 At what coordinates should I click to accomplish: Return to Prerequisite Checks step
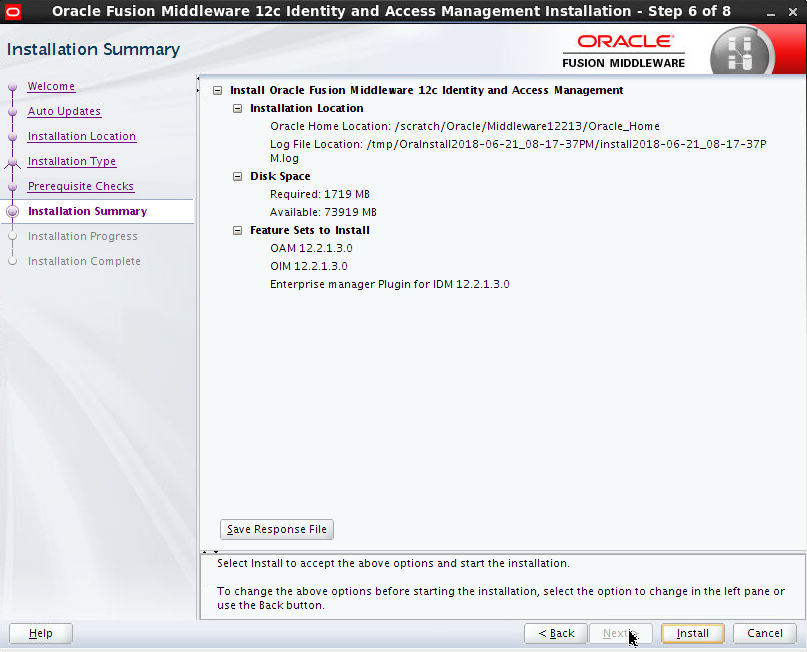(81, 186)
